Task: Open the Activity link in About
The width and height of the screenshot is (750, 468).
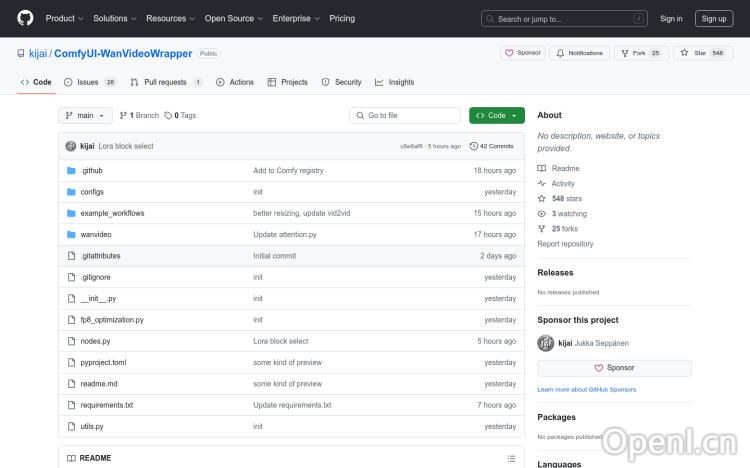Action: [x=563, y=184]
